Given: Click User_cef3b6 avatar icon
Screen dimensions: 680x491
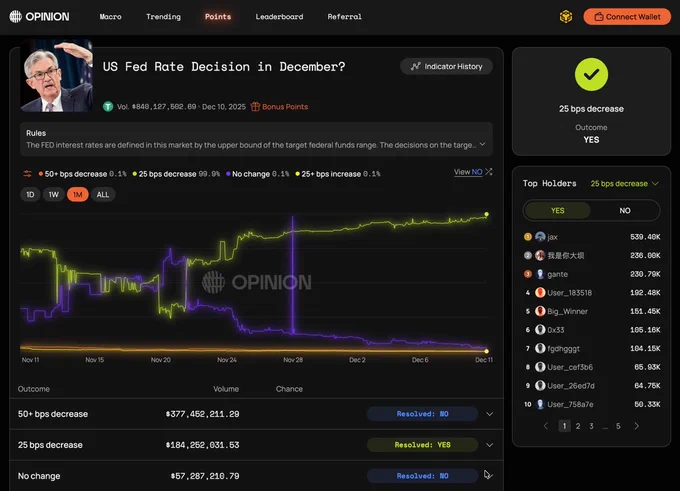Looking at the screenshot, I should (540, 367).
